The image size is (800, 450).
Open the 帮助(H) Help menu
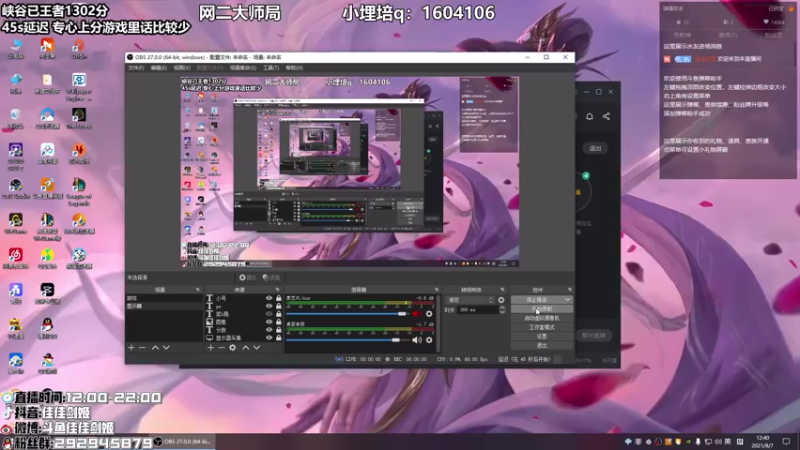(x=294, y=68)
